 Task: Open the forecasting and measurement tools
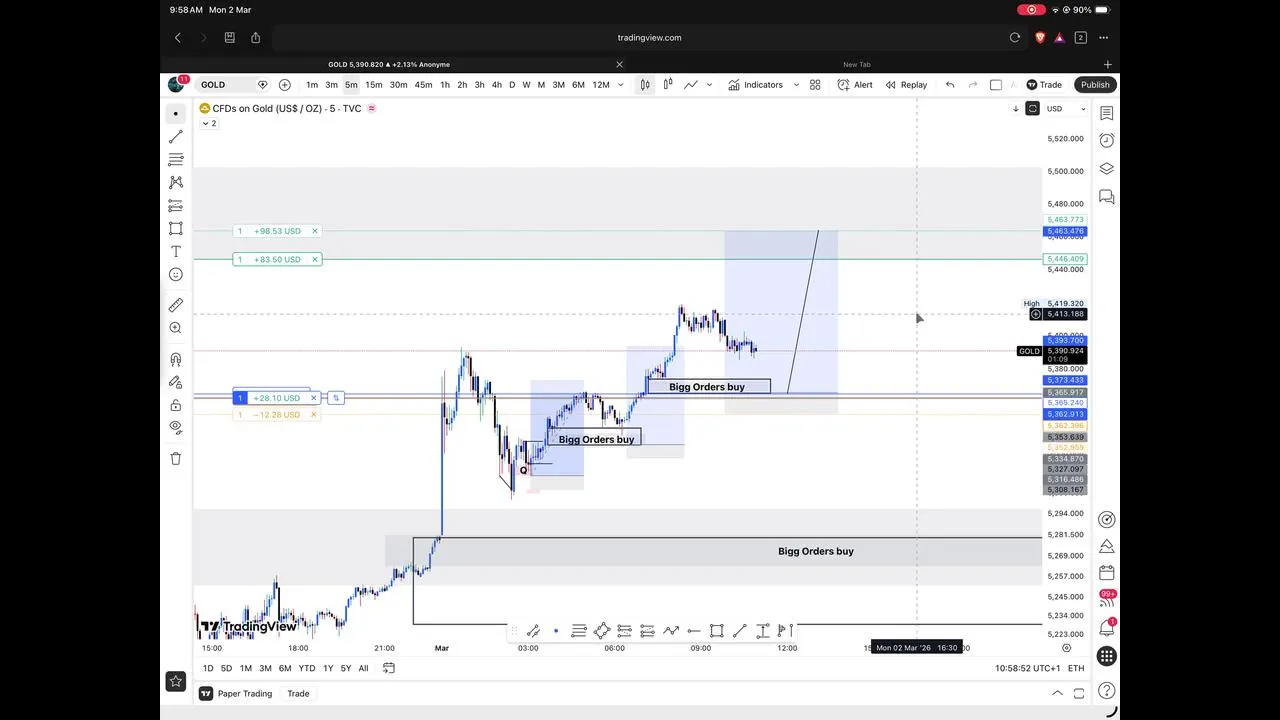pos(176,205)
